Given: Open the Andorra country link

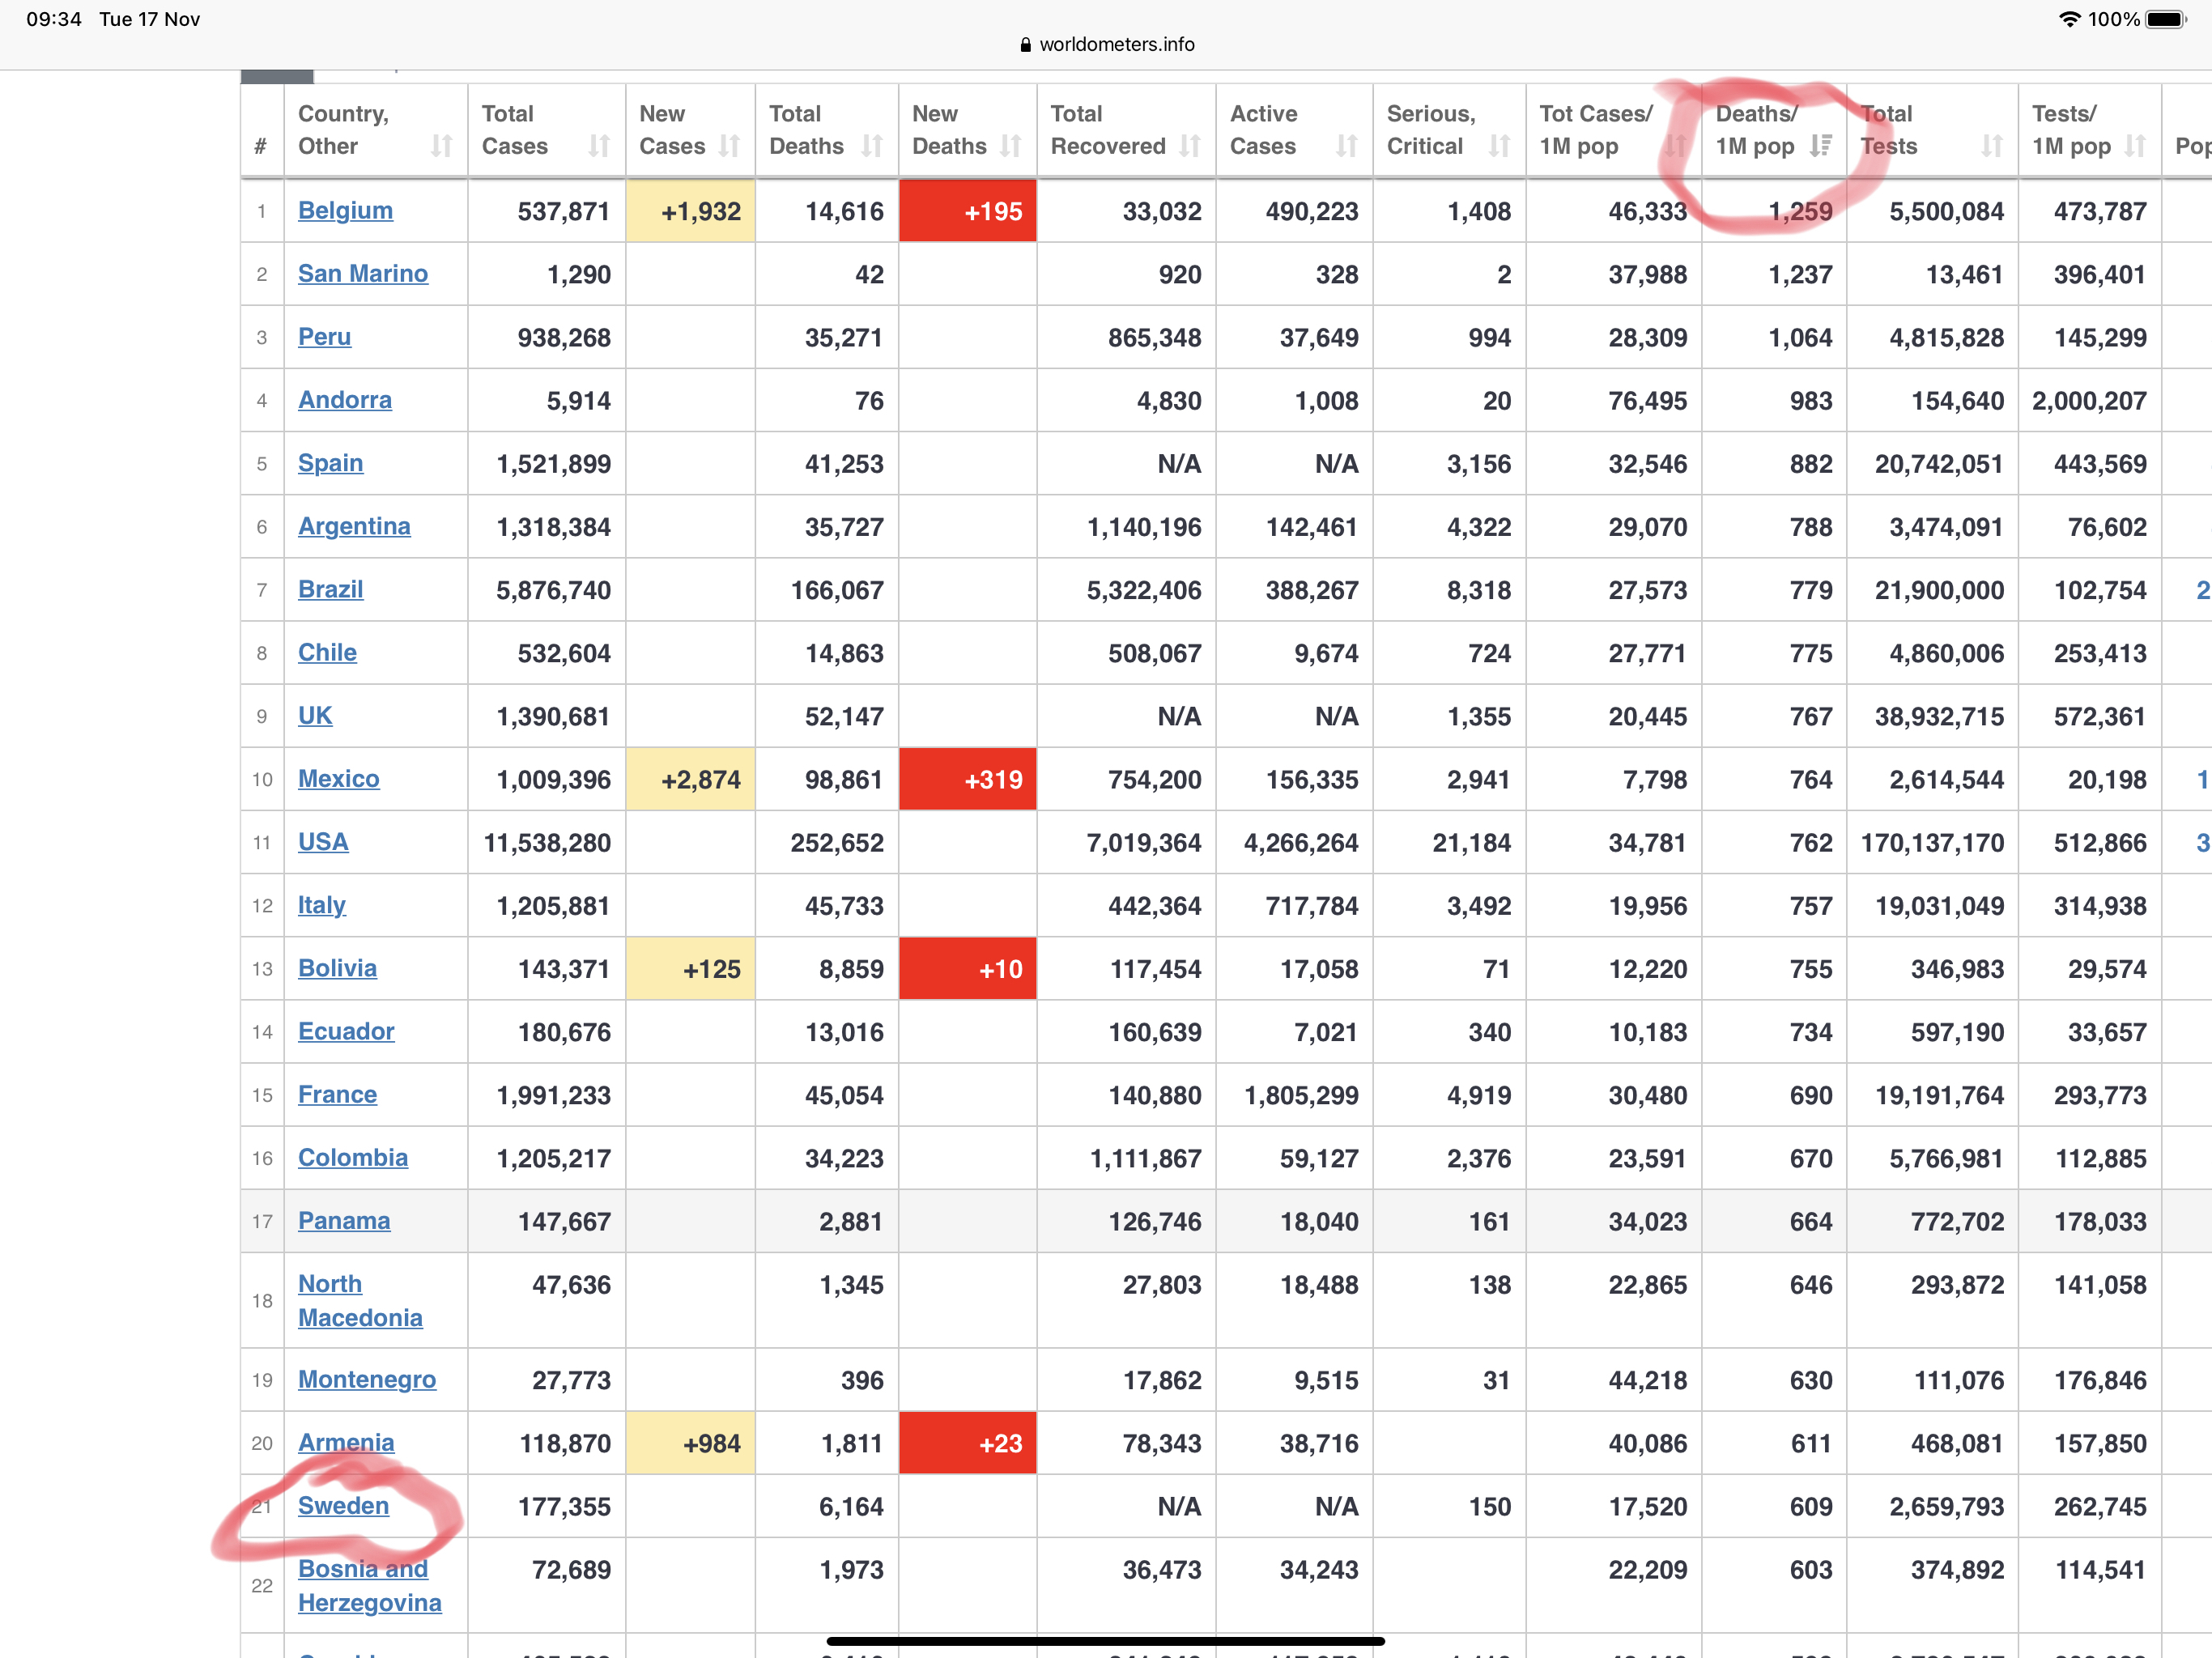Looking at the screenshot, I should [345, 399].
